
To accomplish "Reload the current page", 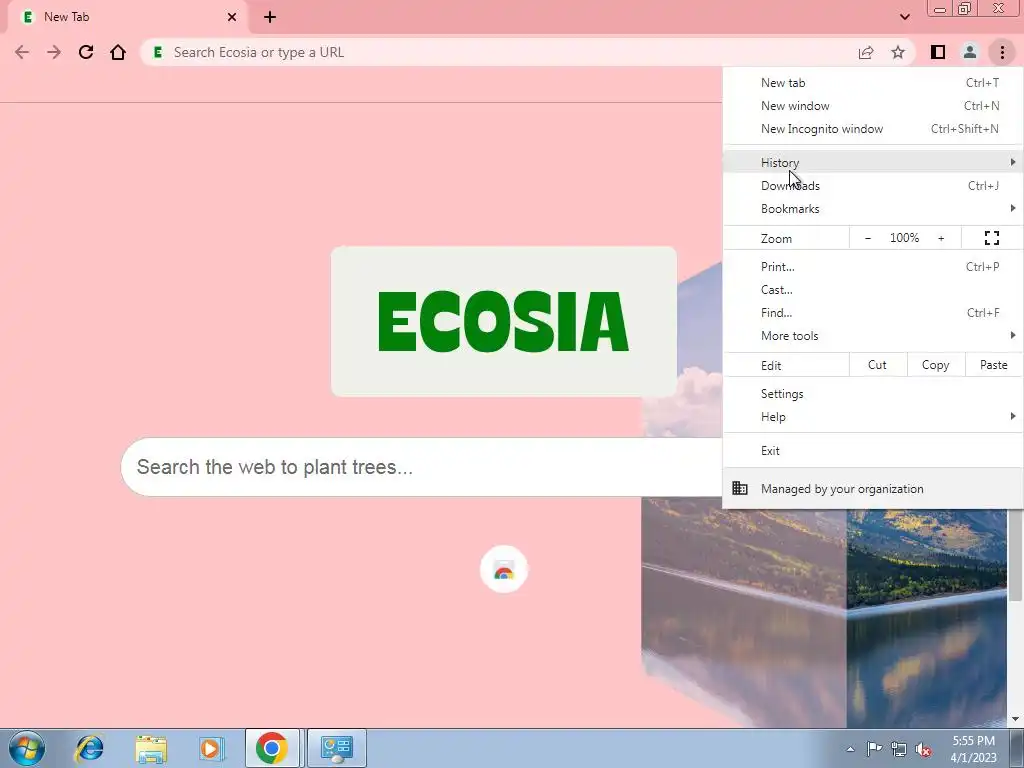I will 86,52.
